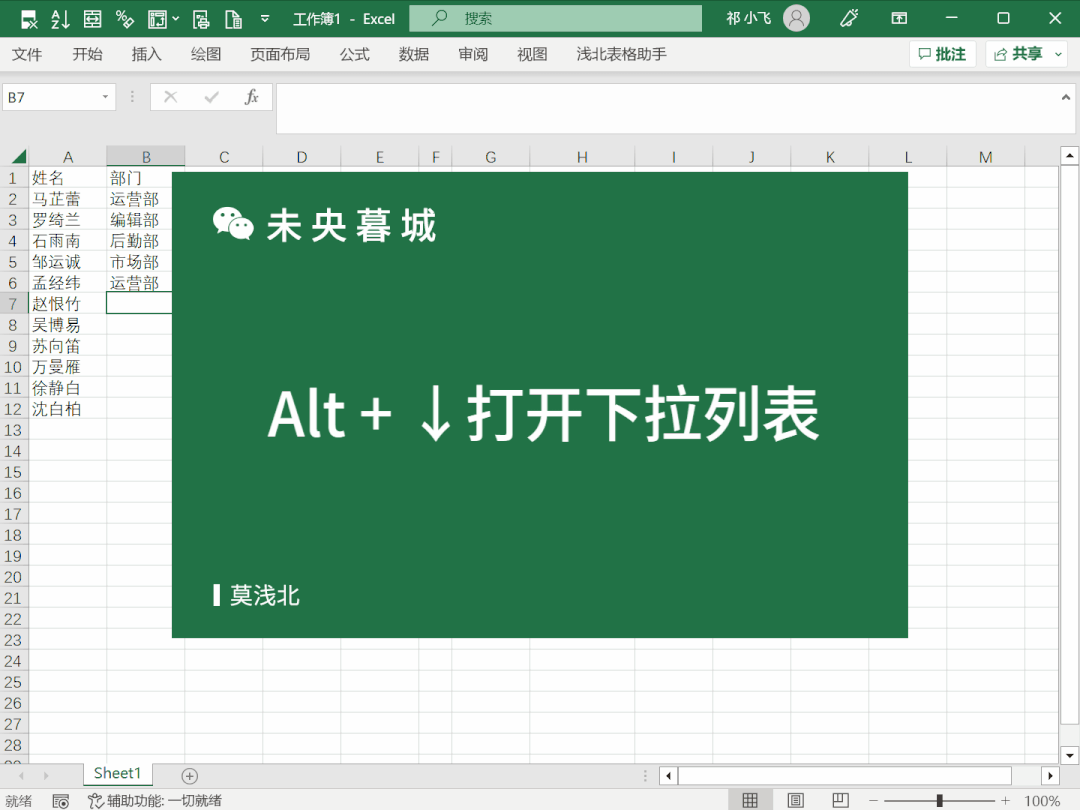The image size is (1080, 810).
Task: Select the A-Z sort icon in Quick Access Toolbar
Action: coord(60,18)
